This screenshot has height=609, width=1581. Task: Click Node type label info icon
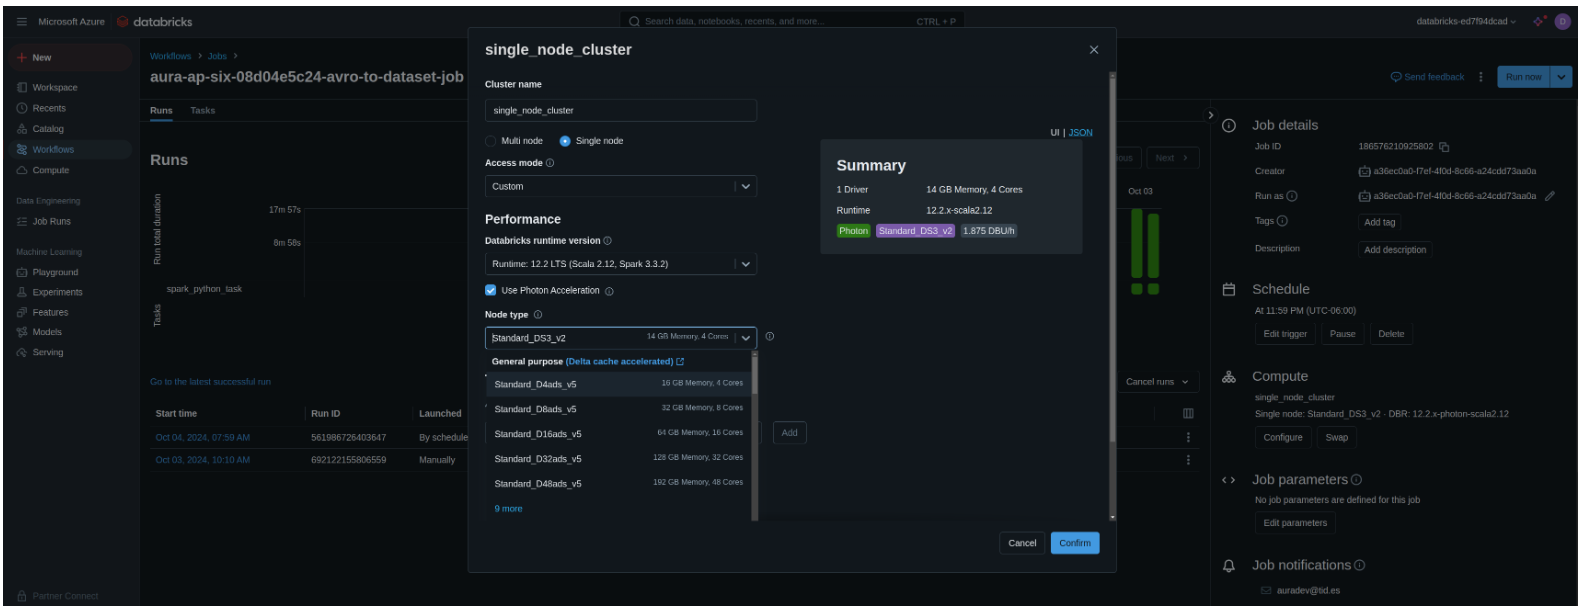pos(538,315)
